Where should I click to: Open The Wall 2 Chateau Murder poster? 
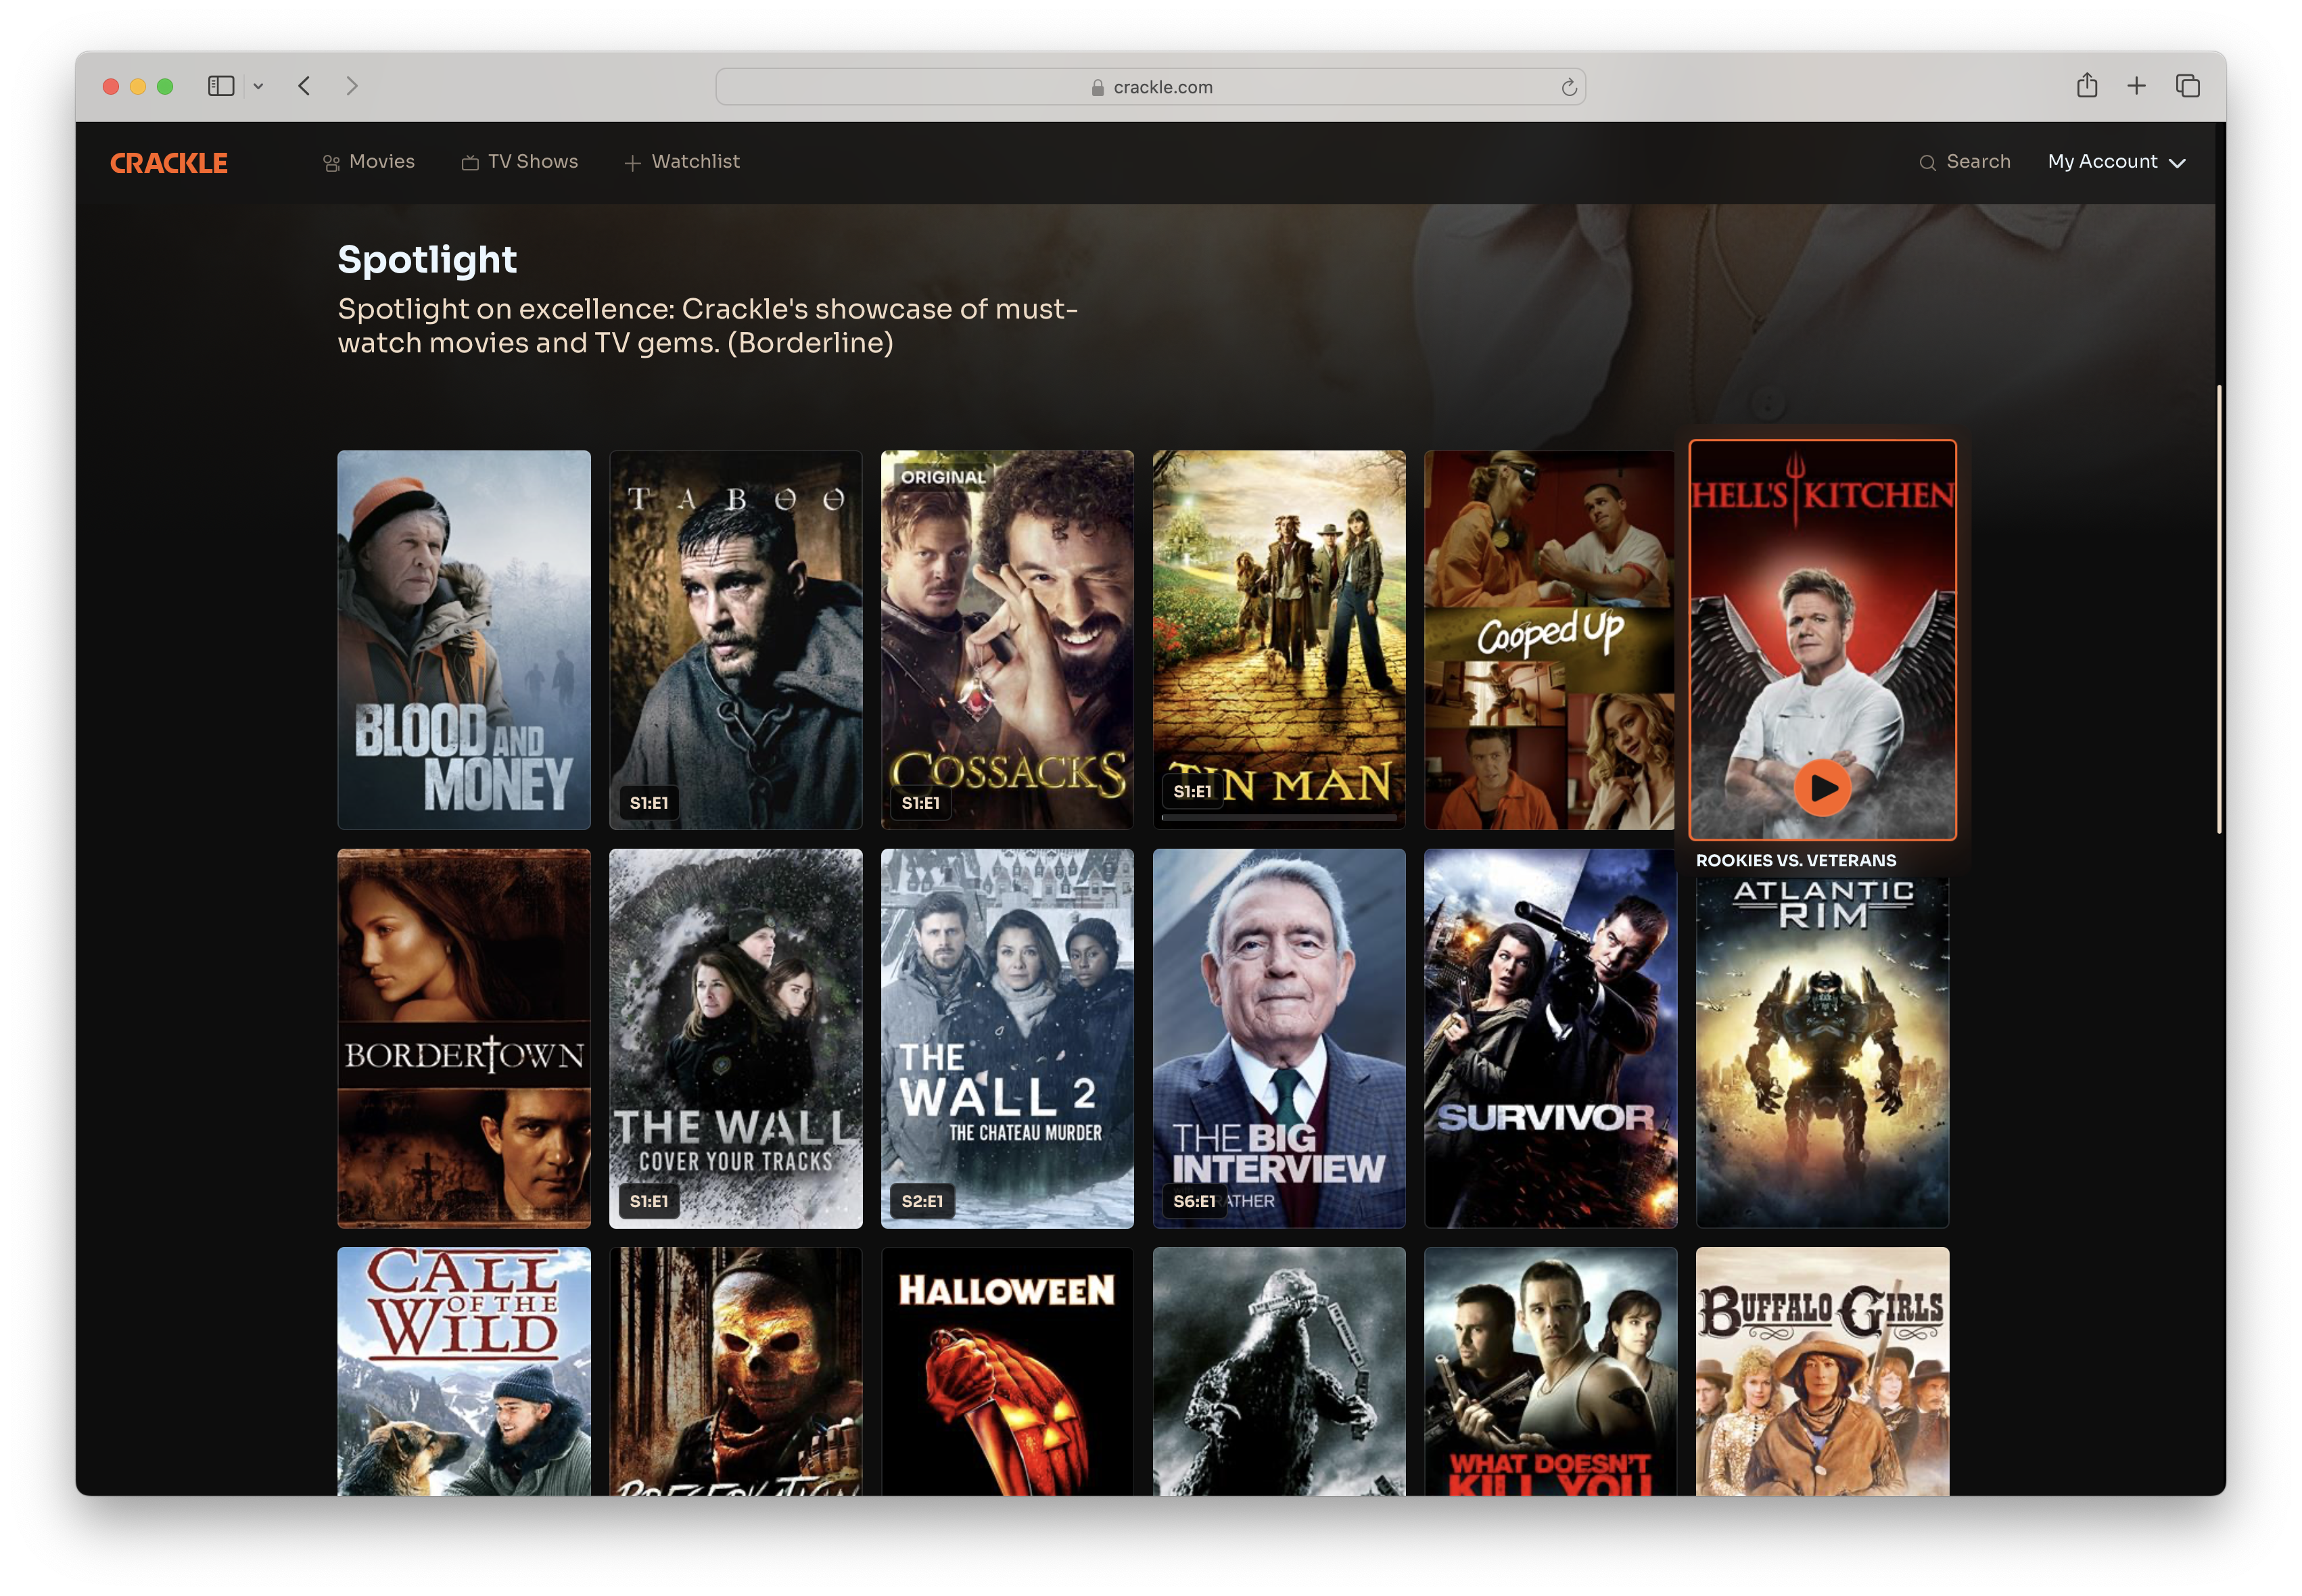click(x=1007, y=1039)
